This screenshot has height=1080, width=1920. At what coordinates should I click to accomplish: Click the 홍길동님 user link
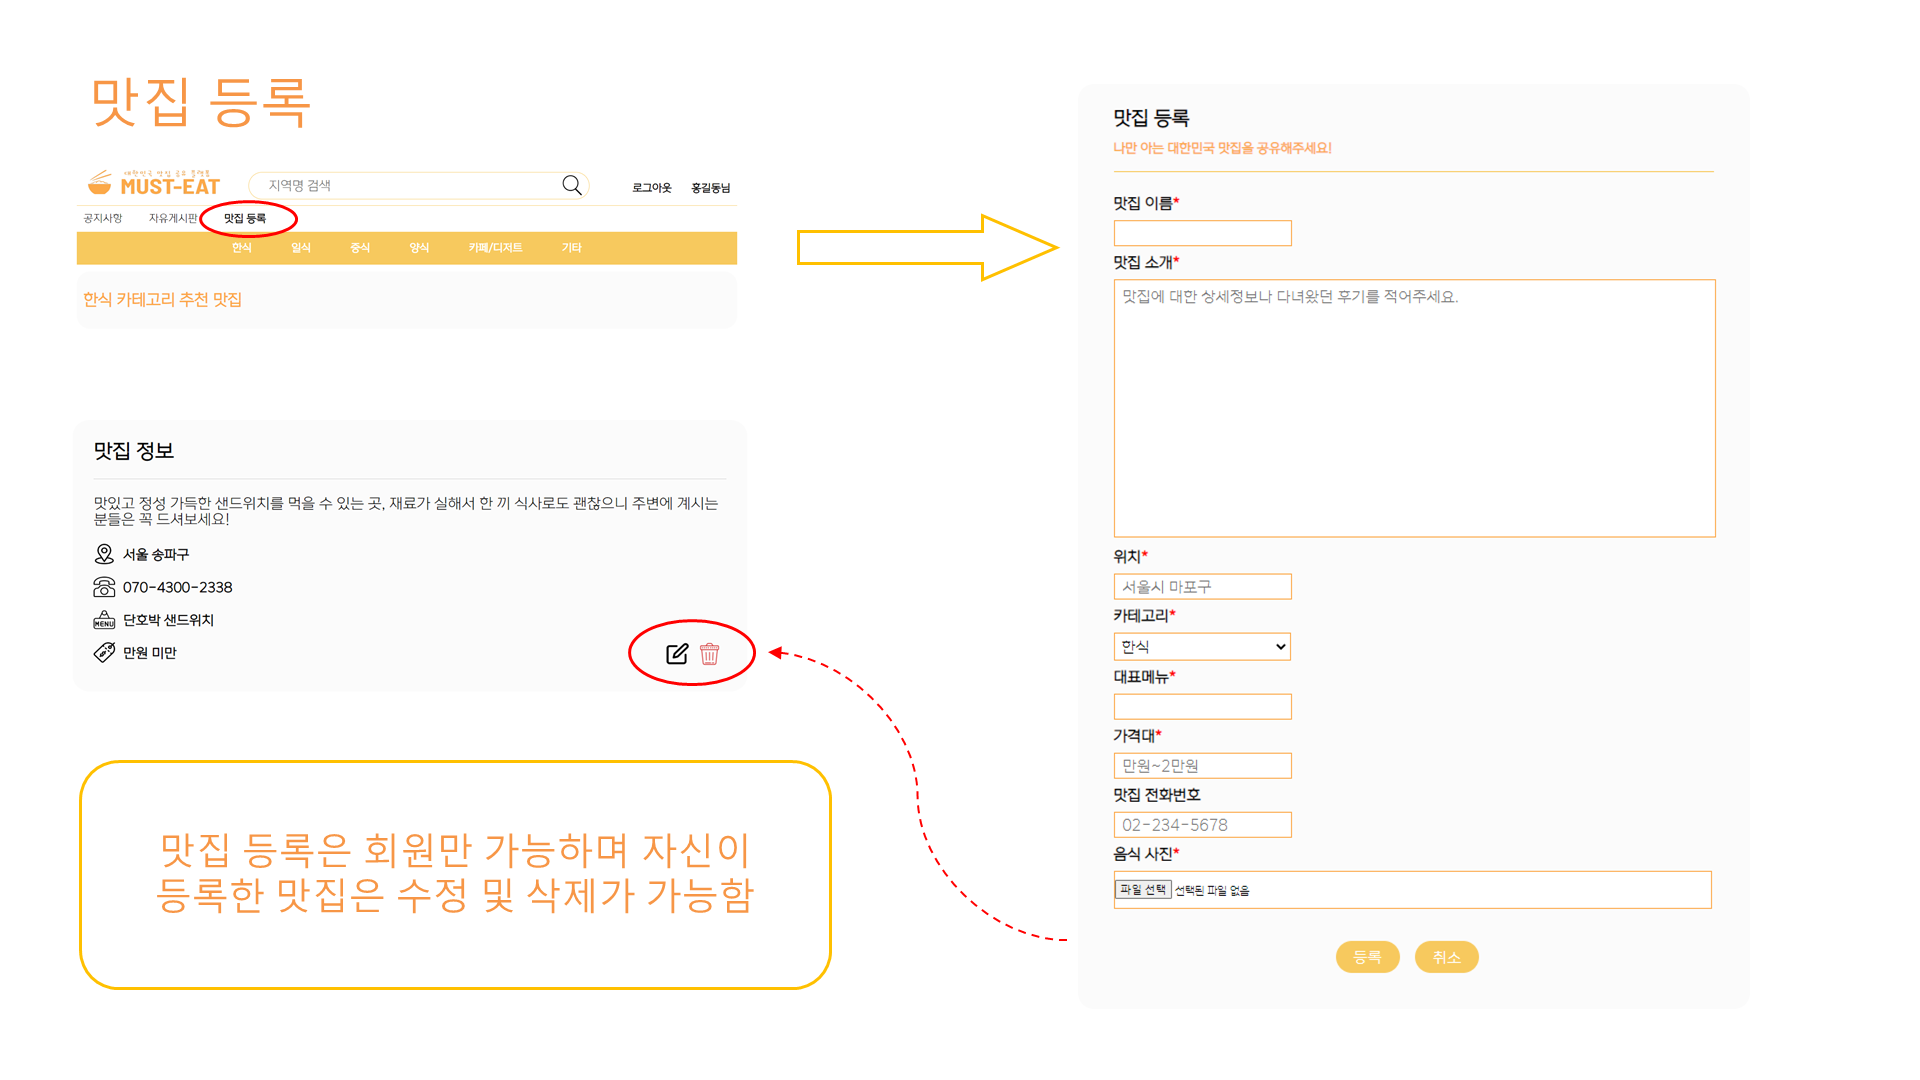coord(711,188)
